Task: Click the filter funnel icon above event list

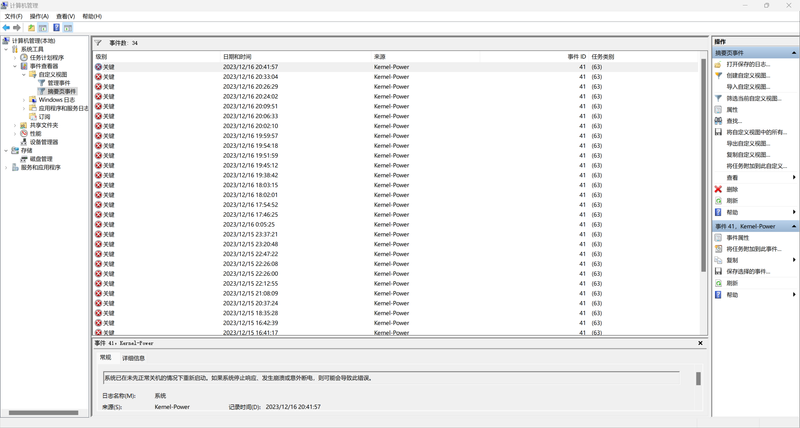Action: pyautogui.click(x=98, y=43)
